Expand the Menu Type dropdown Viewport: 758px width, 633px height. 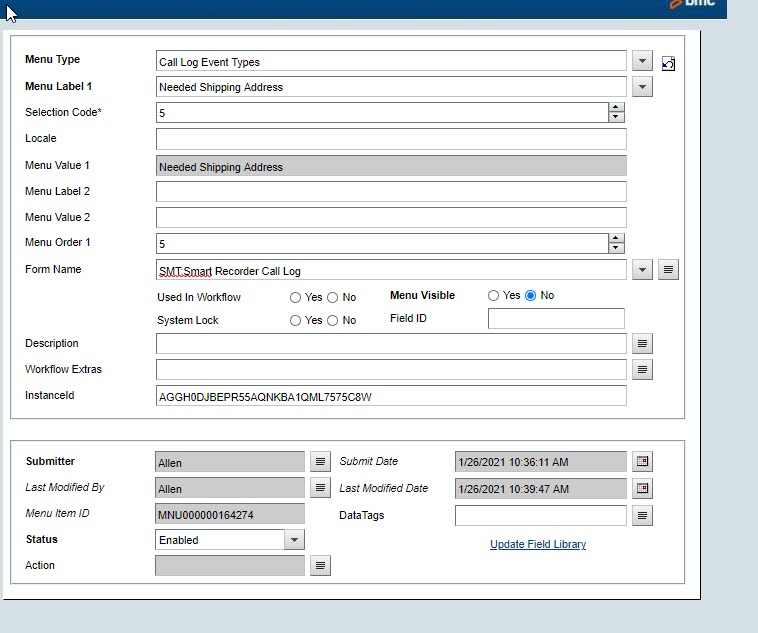click(x=643, y=61)
